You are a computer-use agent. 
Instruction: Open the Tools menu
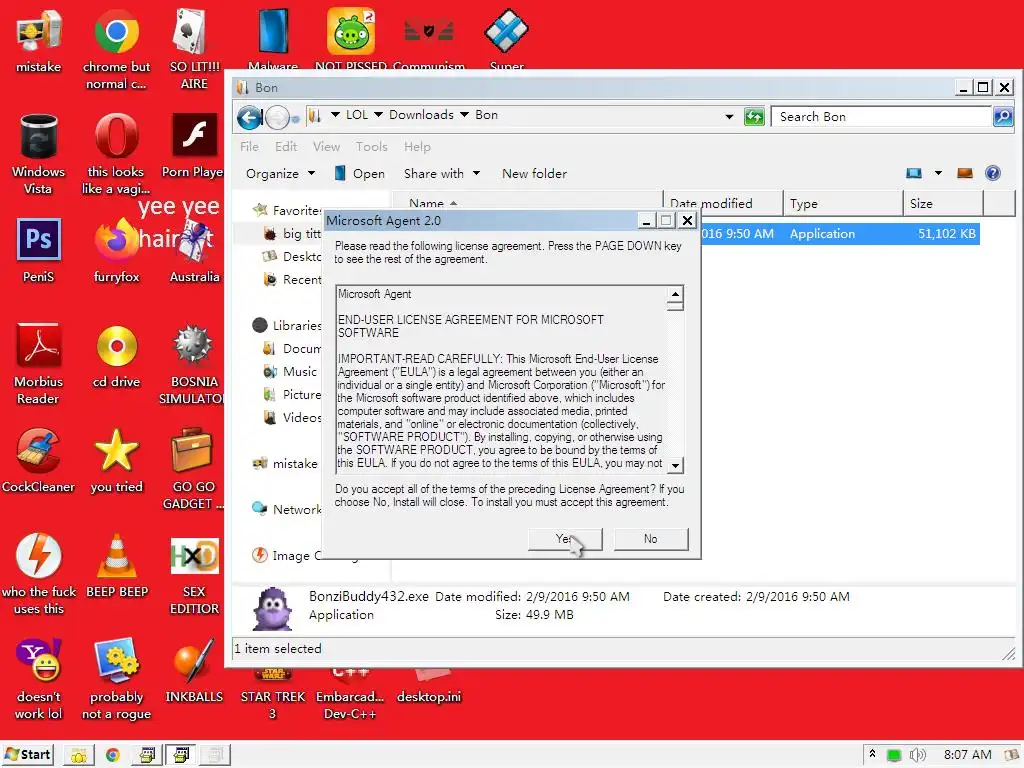click(372, 146)
